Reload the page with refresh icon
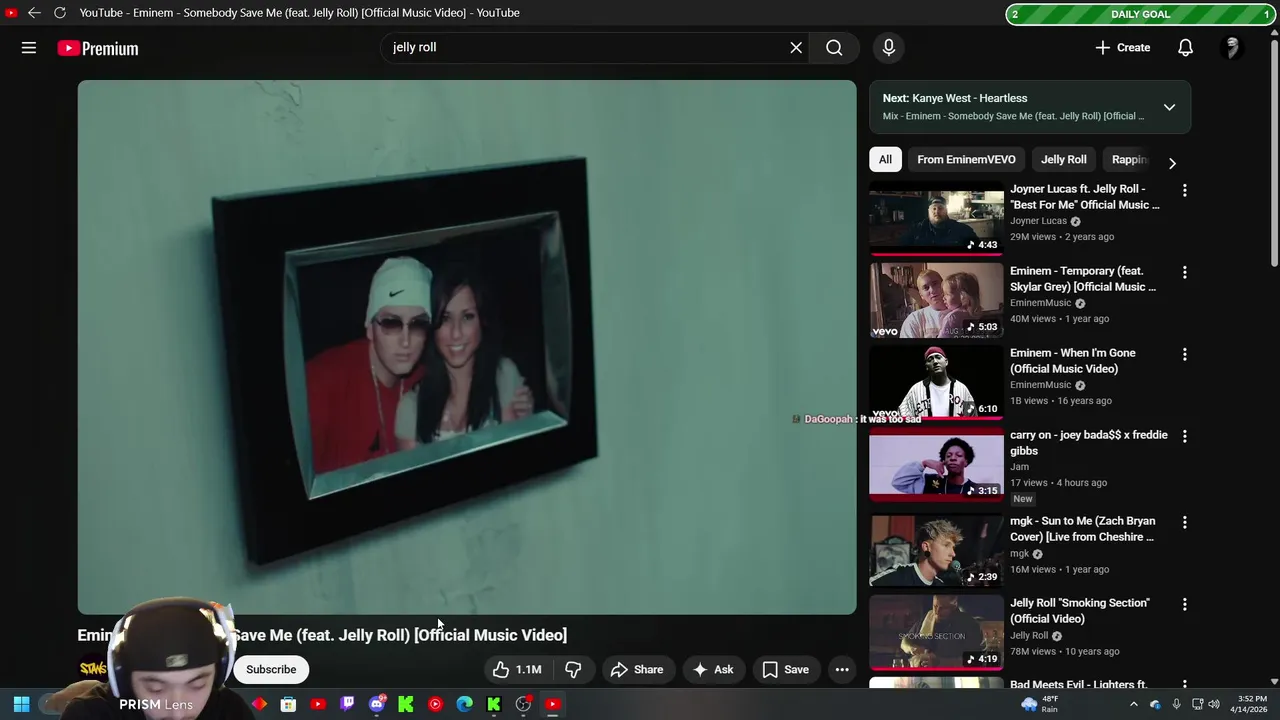Image resolution: width=1280 pixels, height=720 pixels. coord(60,13)
